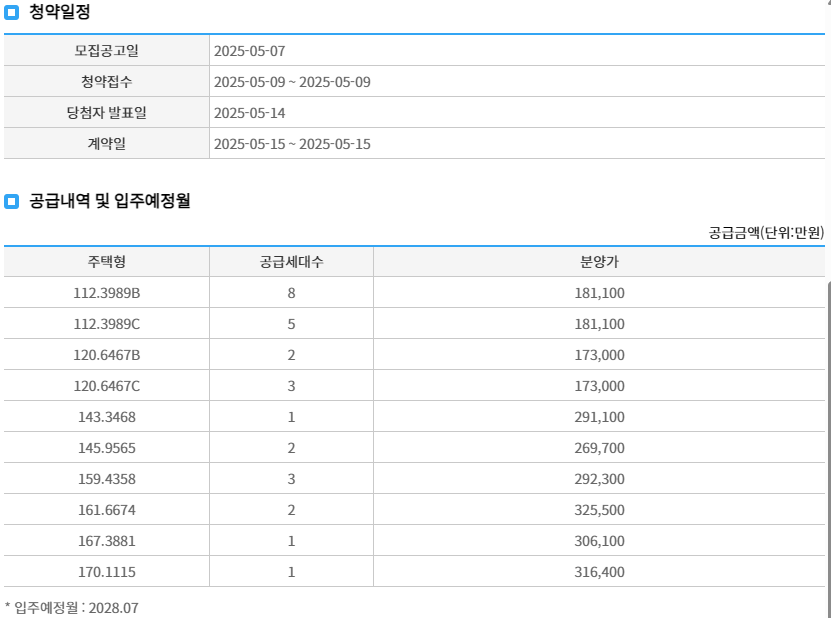The height and width of the screenshot is (618, 831).
Task: Click the 주택형 column header
Action: tap(107, 261)
